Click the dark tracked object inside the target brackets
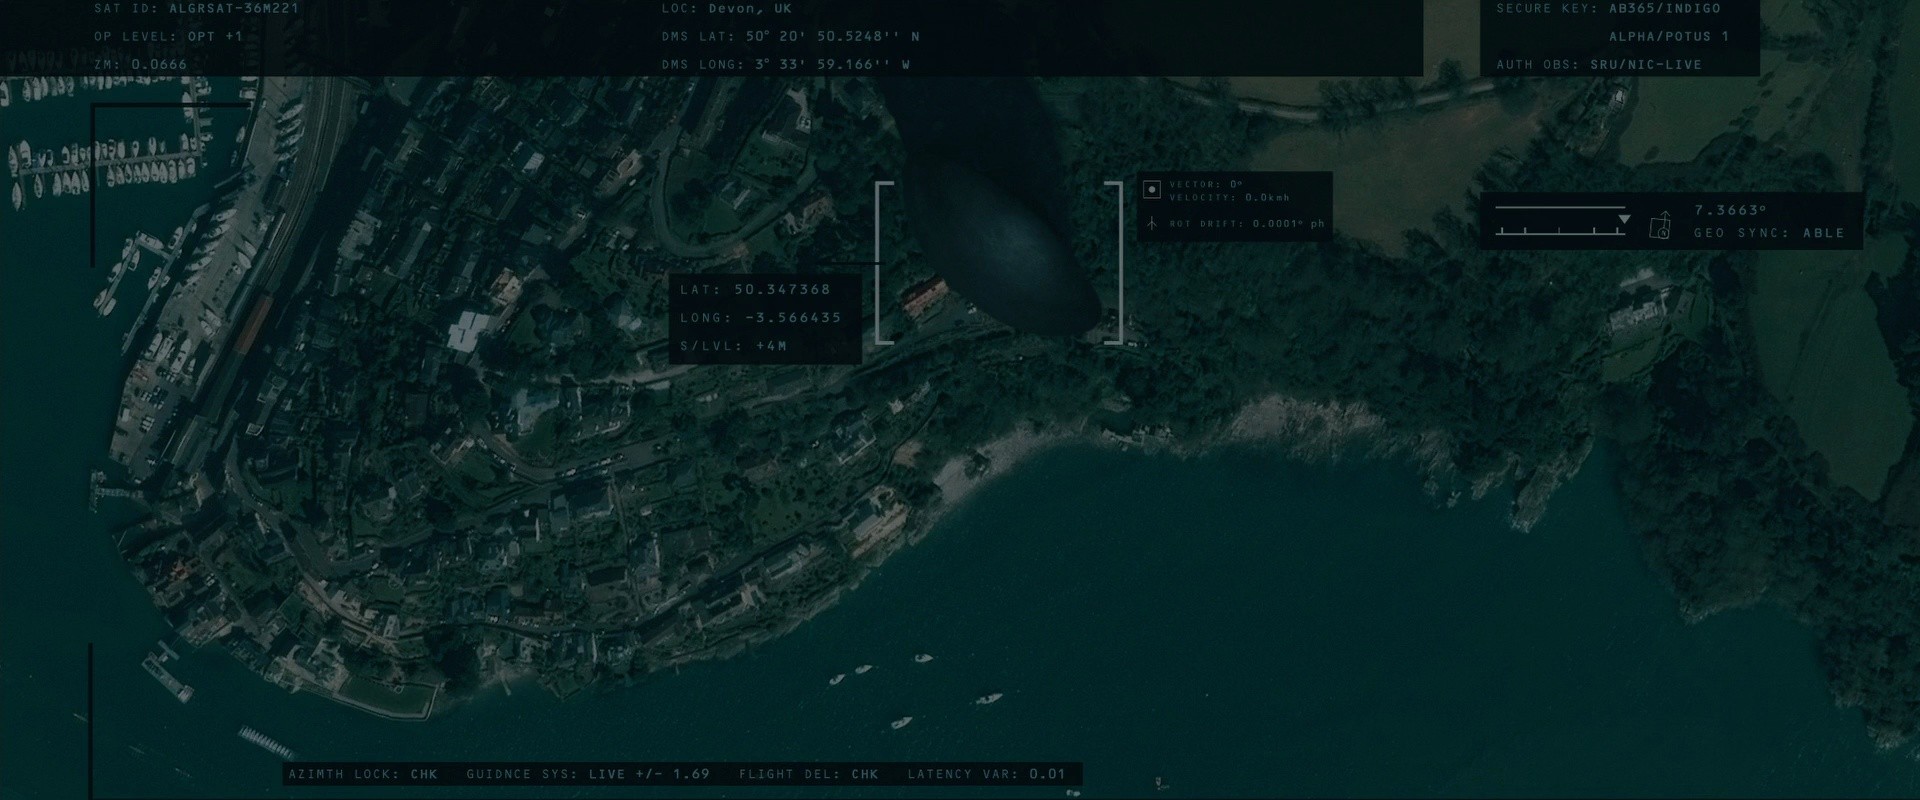The width and height of the screenshot is (1920, 800). tap(1005, 245)
